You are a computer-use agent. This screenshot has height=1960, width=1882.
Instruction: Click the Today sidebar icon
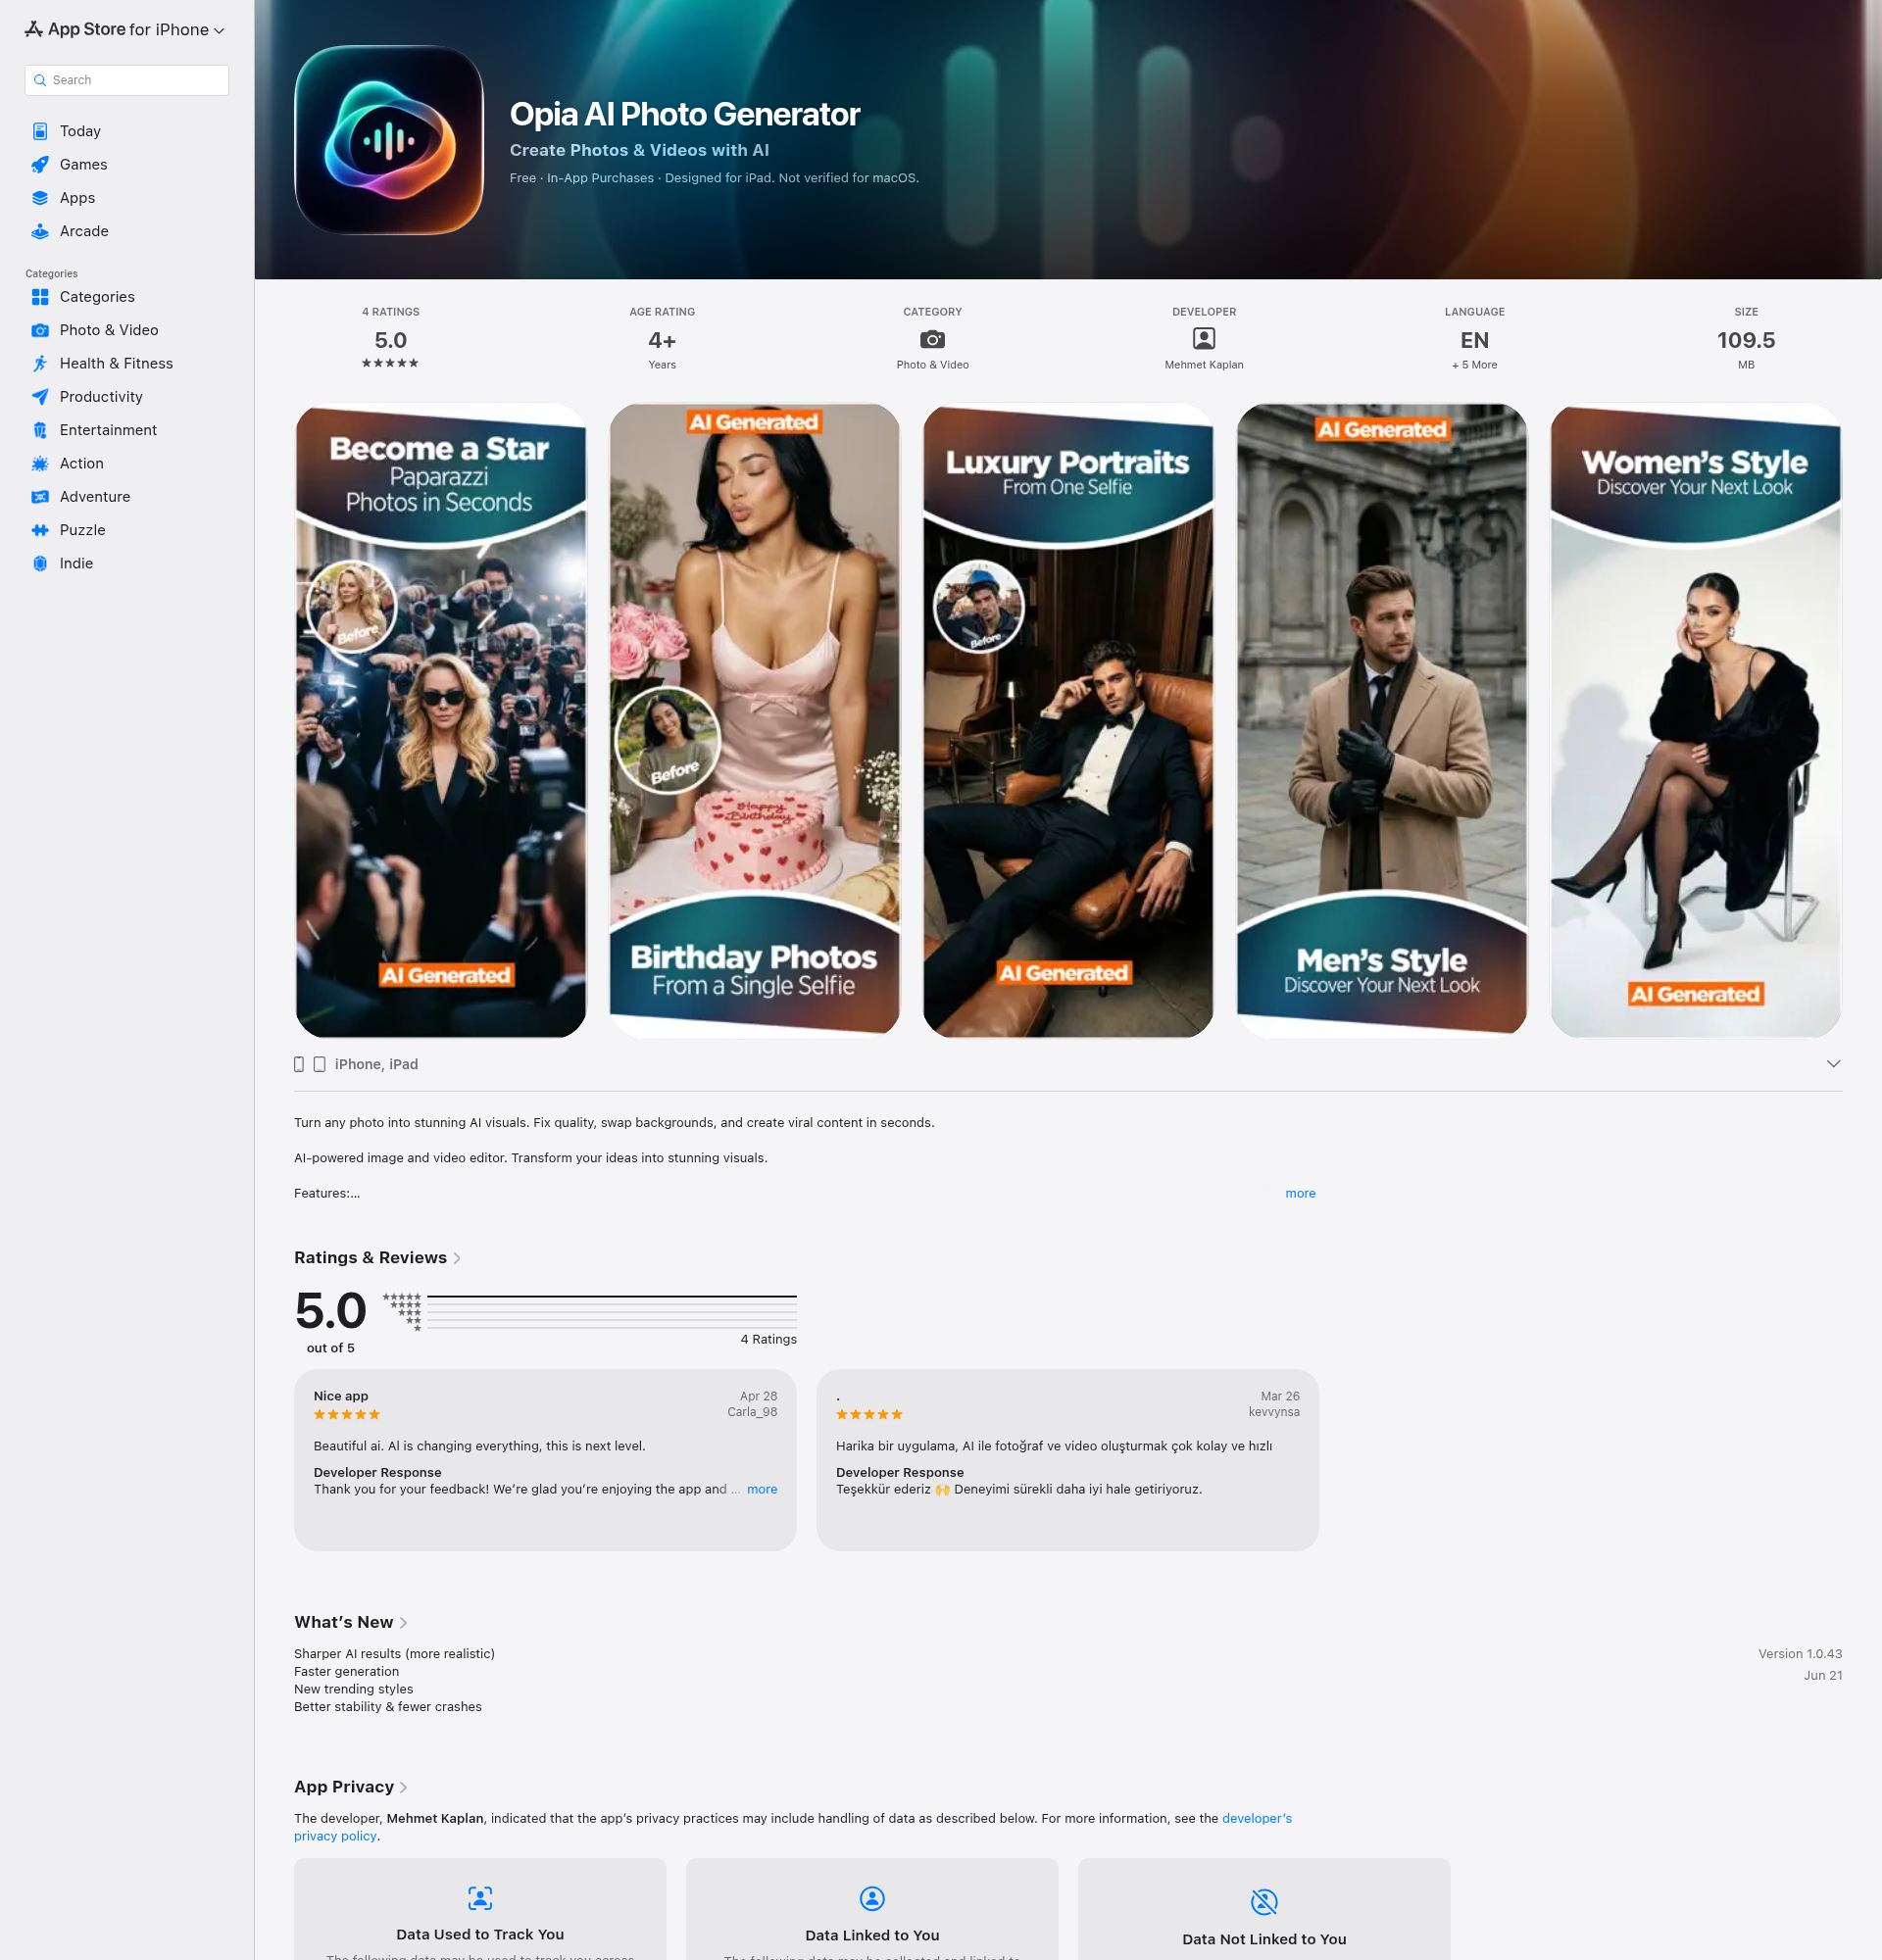[x=40, y=131]
